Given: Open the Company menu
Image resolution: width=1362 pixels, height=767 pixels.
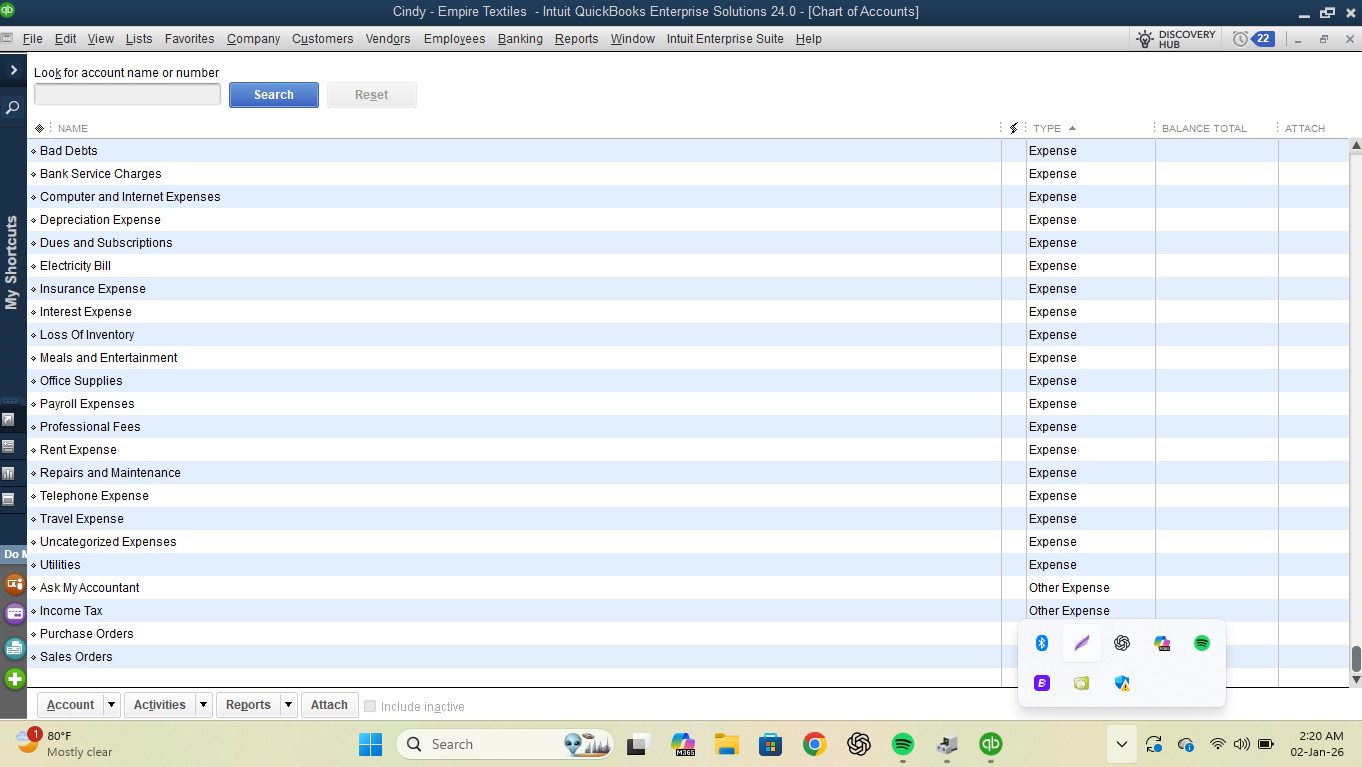Looking at the screenshot, I should click(253, 39).
